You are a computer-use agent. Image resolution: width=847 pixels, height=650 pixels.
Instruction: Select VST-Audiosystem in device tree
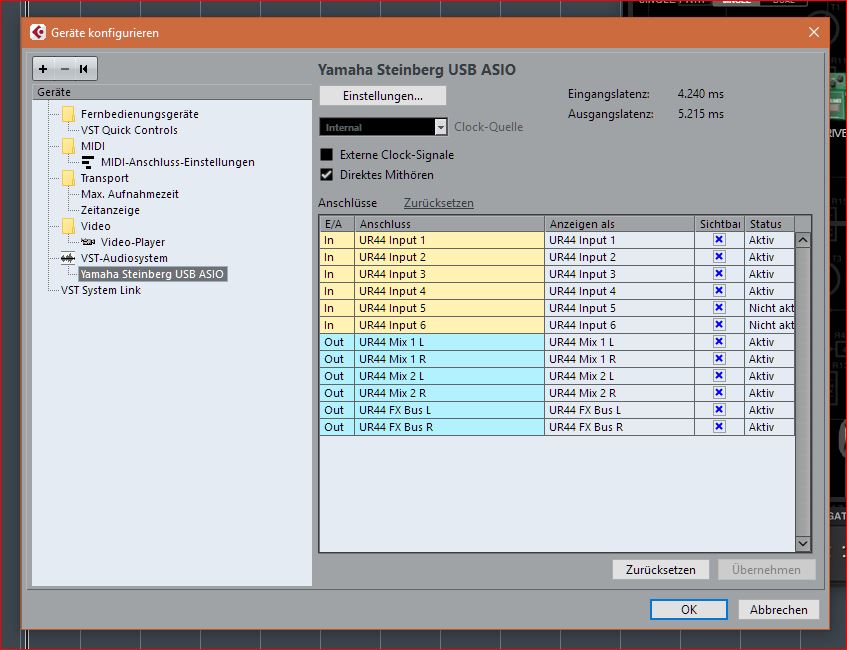click(124, 258)
